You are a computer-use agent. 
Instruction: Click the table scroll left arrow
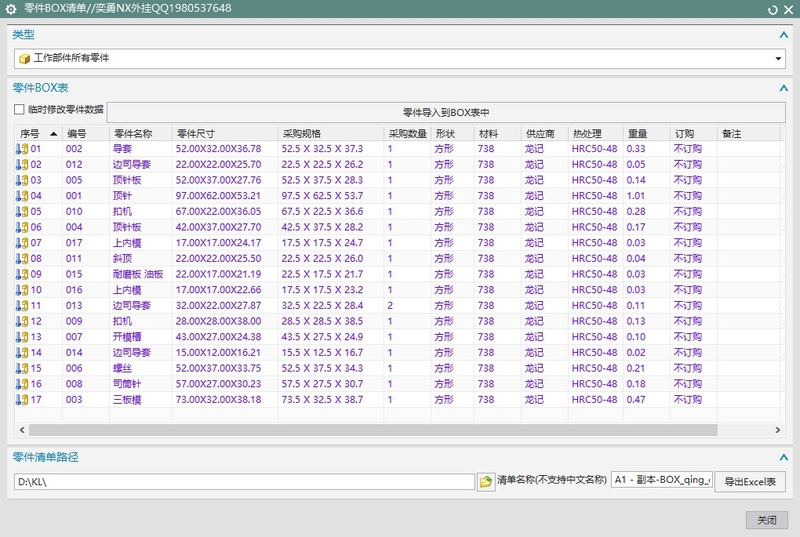[x=22, y=430]
